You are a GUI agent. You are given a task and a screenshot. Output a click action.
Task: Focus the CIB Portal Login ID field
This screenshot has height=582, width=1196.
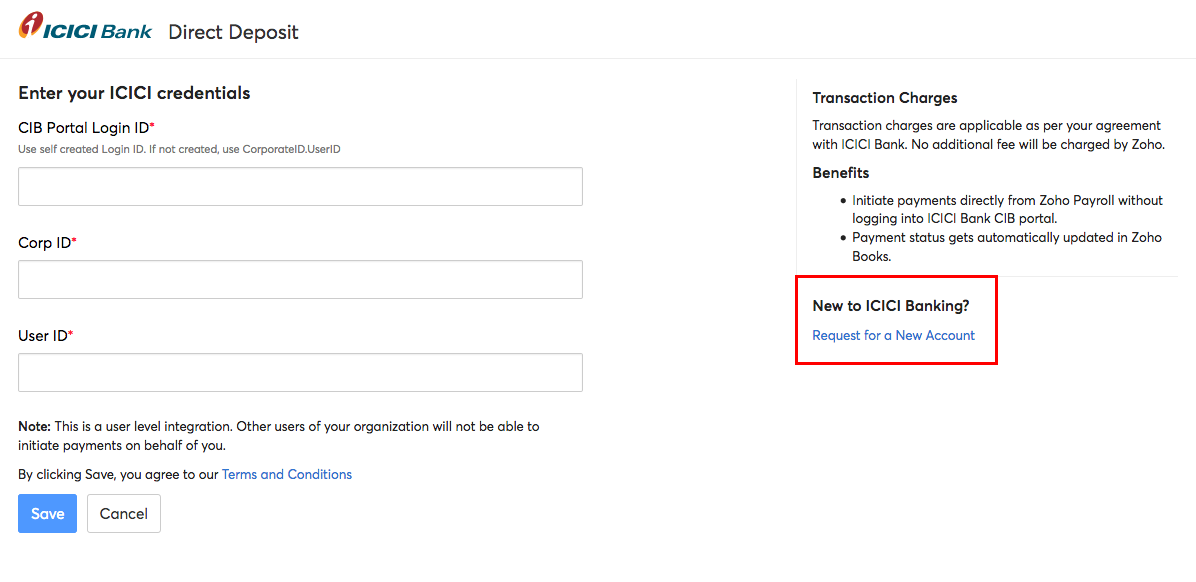[301, 187]
